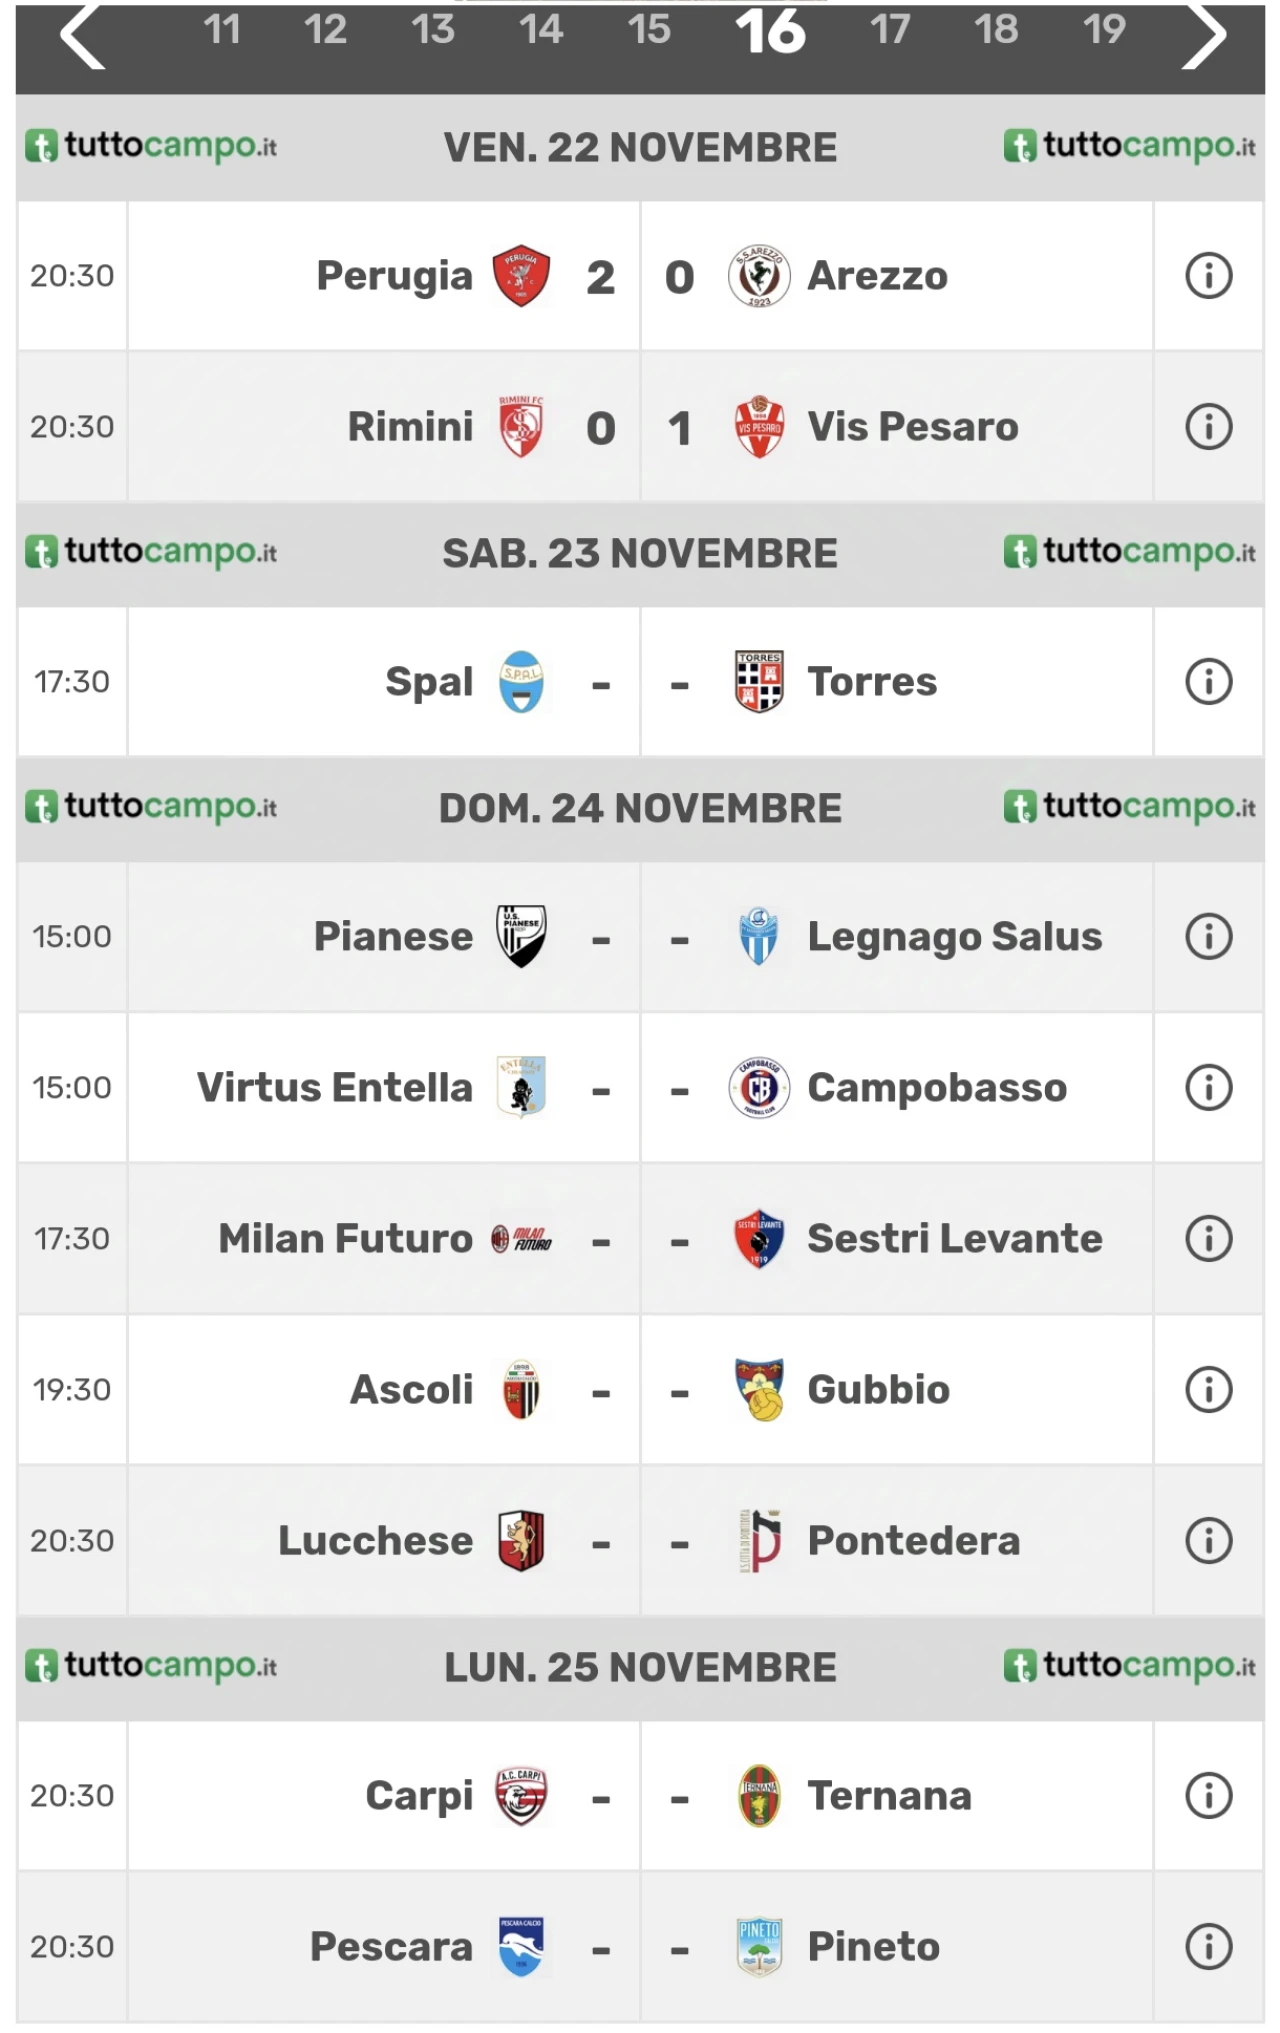Image resolution: width=1280 pixels, height=2033 pixels.
Task: Switch to matchday 11
Action: [x=222, y=30]
